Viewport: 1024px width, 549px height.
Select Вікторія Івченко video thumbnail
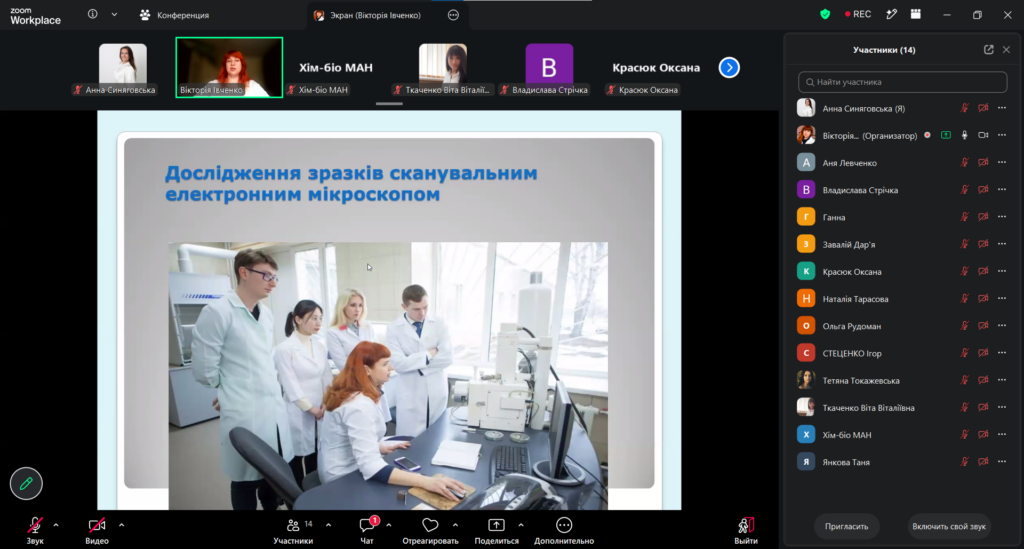(229, 67)
